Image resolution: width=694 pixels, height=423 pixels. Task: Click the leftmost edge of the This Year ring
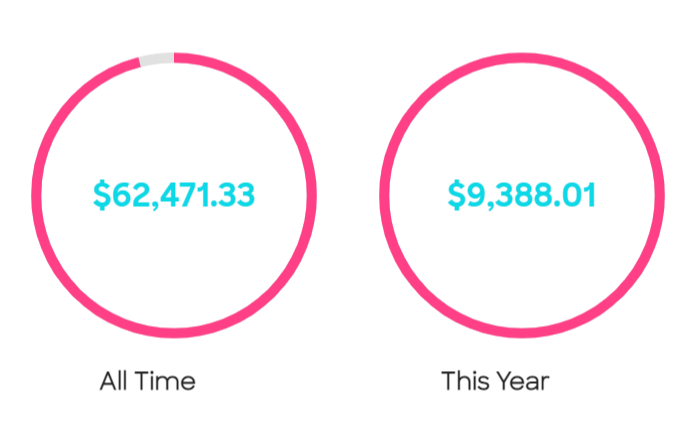tap(384, 195)
